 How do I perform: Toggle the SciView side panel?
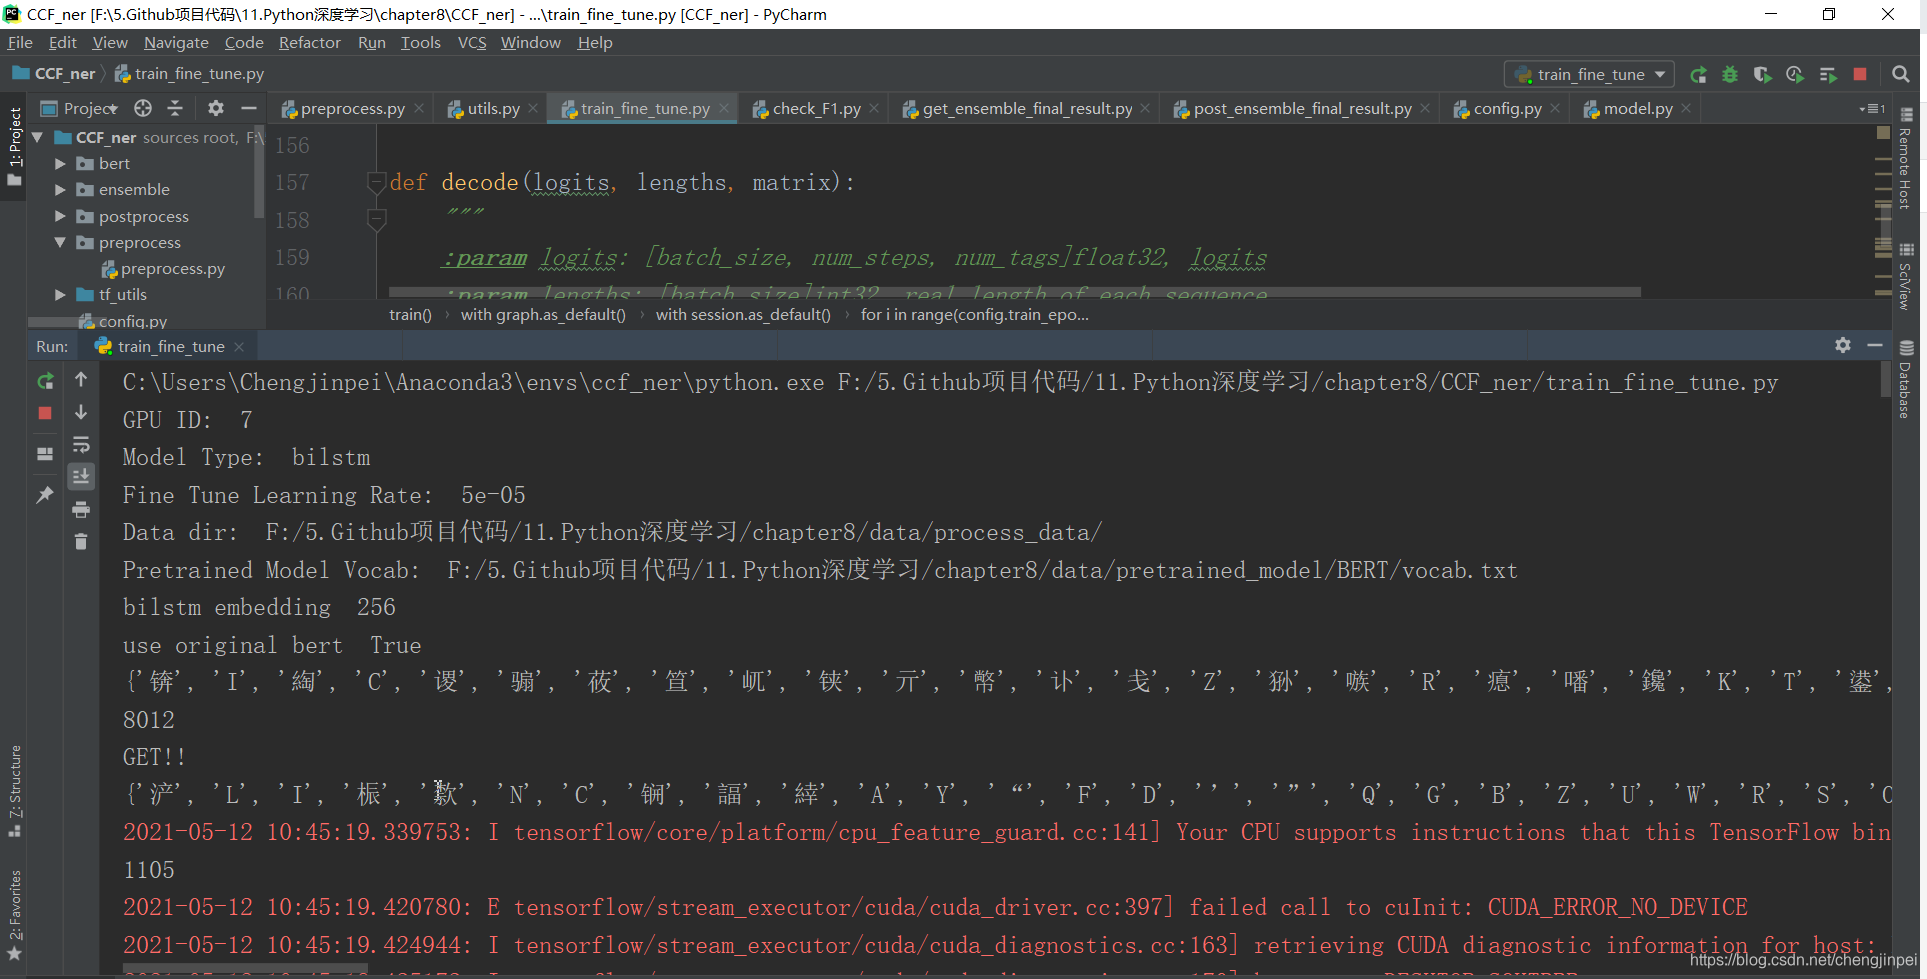(1906, 276)
